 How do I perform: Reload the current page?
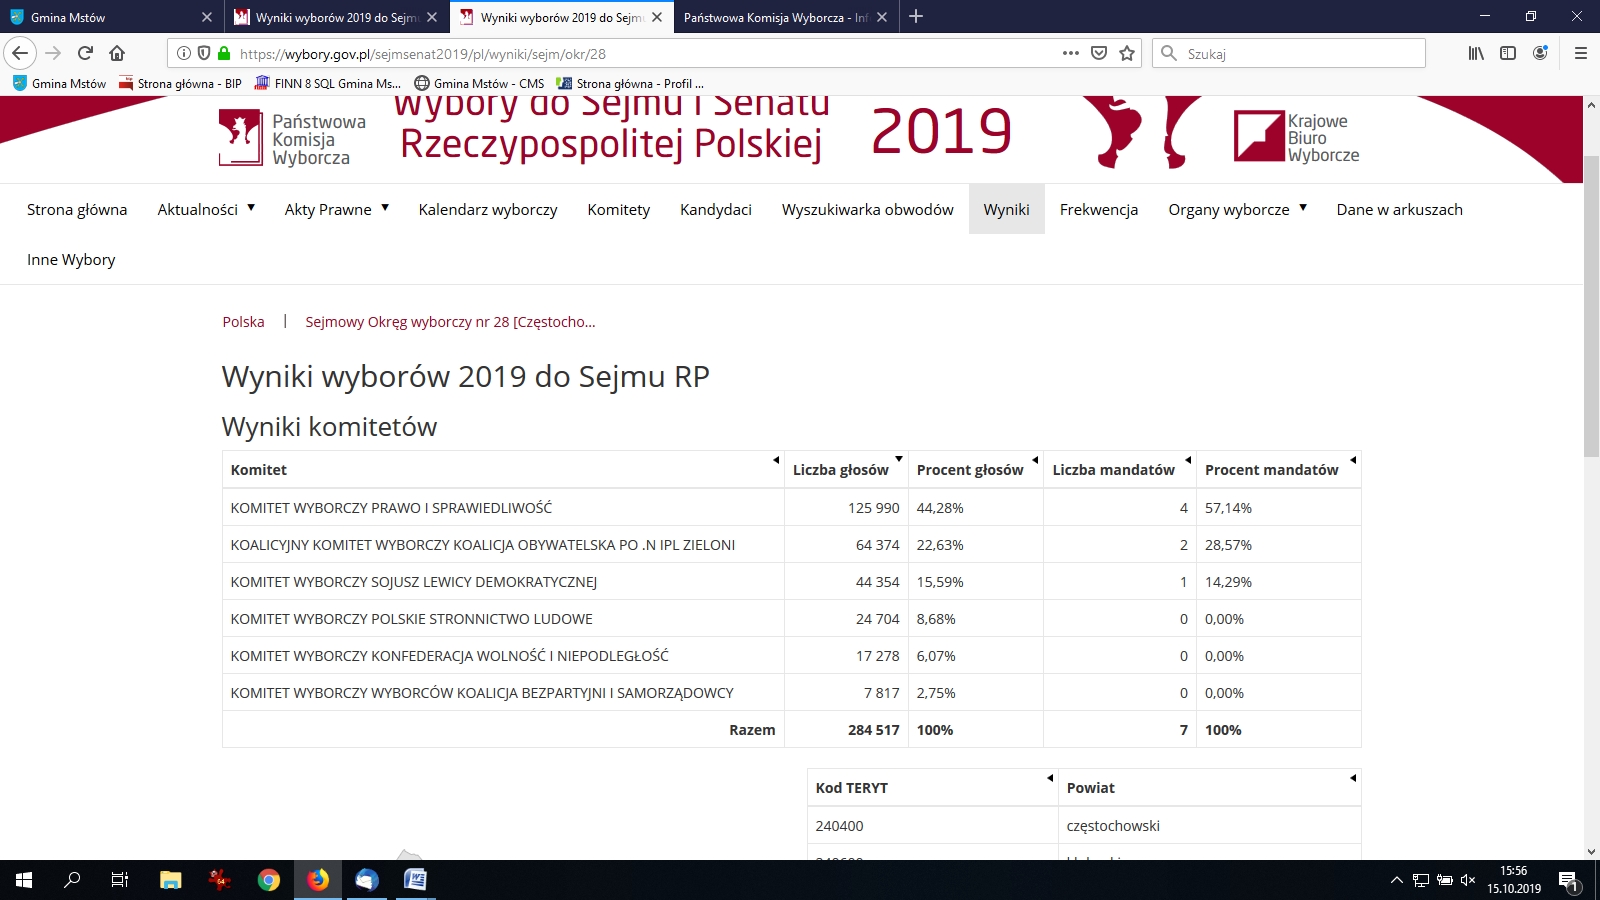(x=85, y=53)
